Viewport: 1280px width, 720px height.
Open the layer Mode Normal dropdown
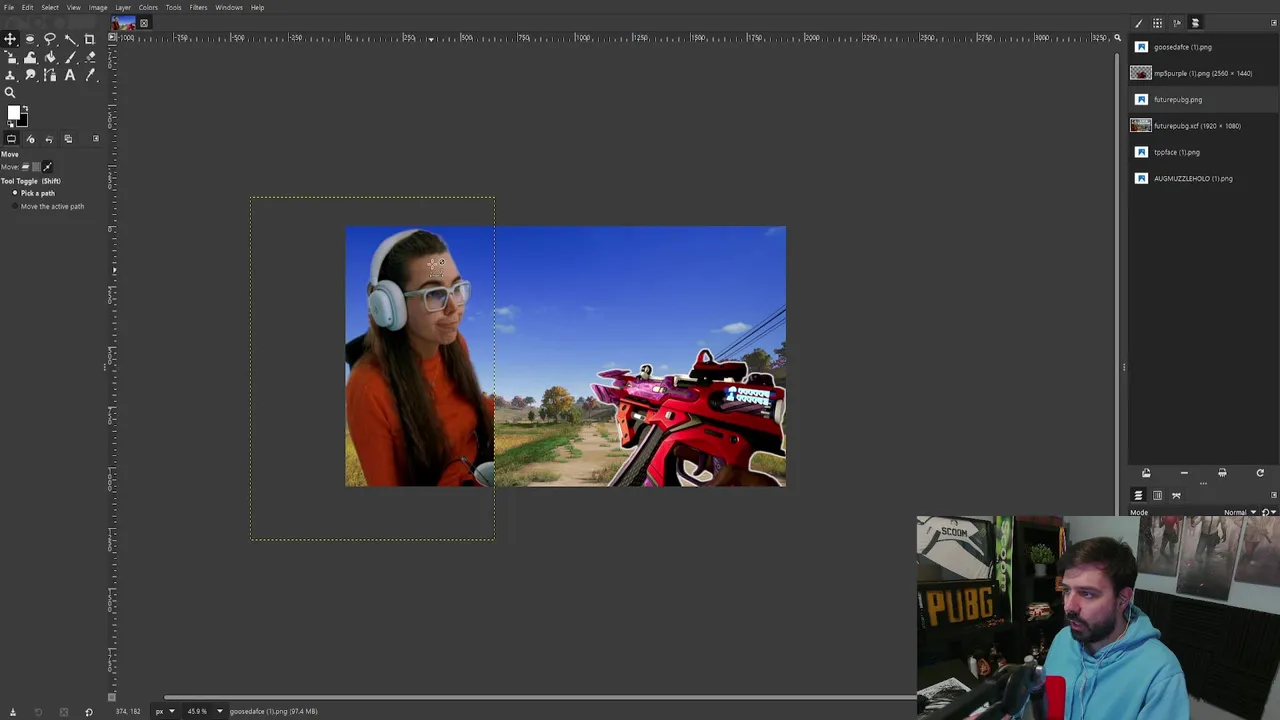click(x=1240, y=512)
